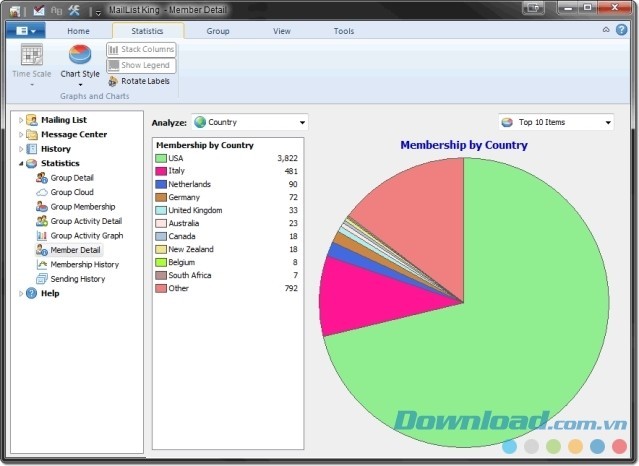Click the tools icon in title bar
Viewport: 639px width, 466px height.
(x=73, y=10)
